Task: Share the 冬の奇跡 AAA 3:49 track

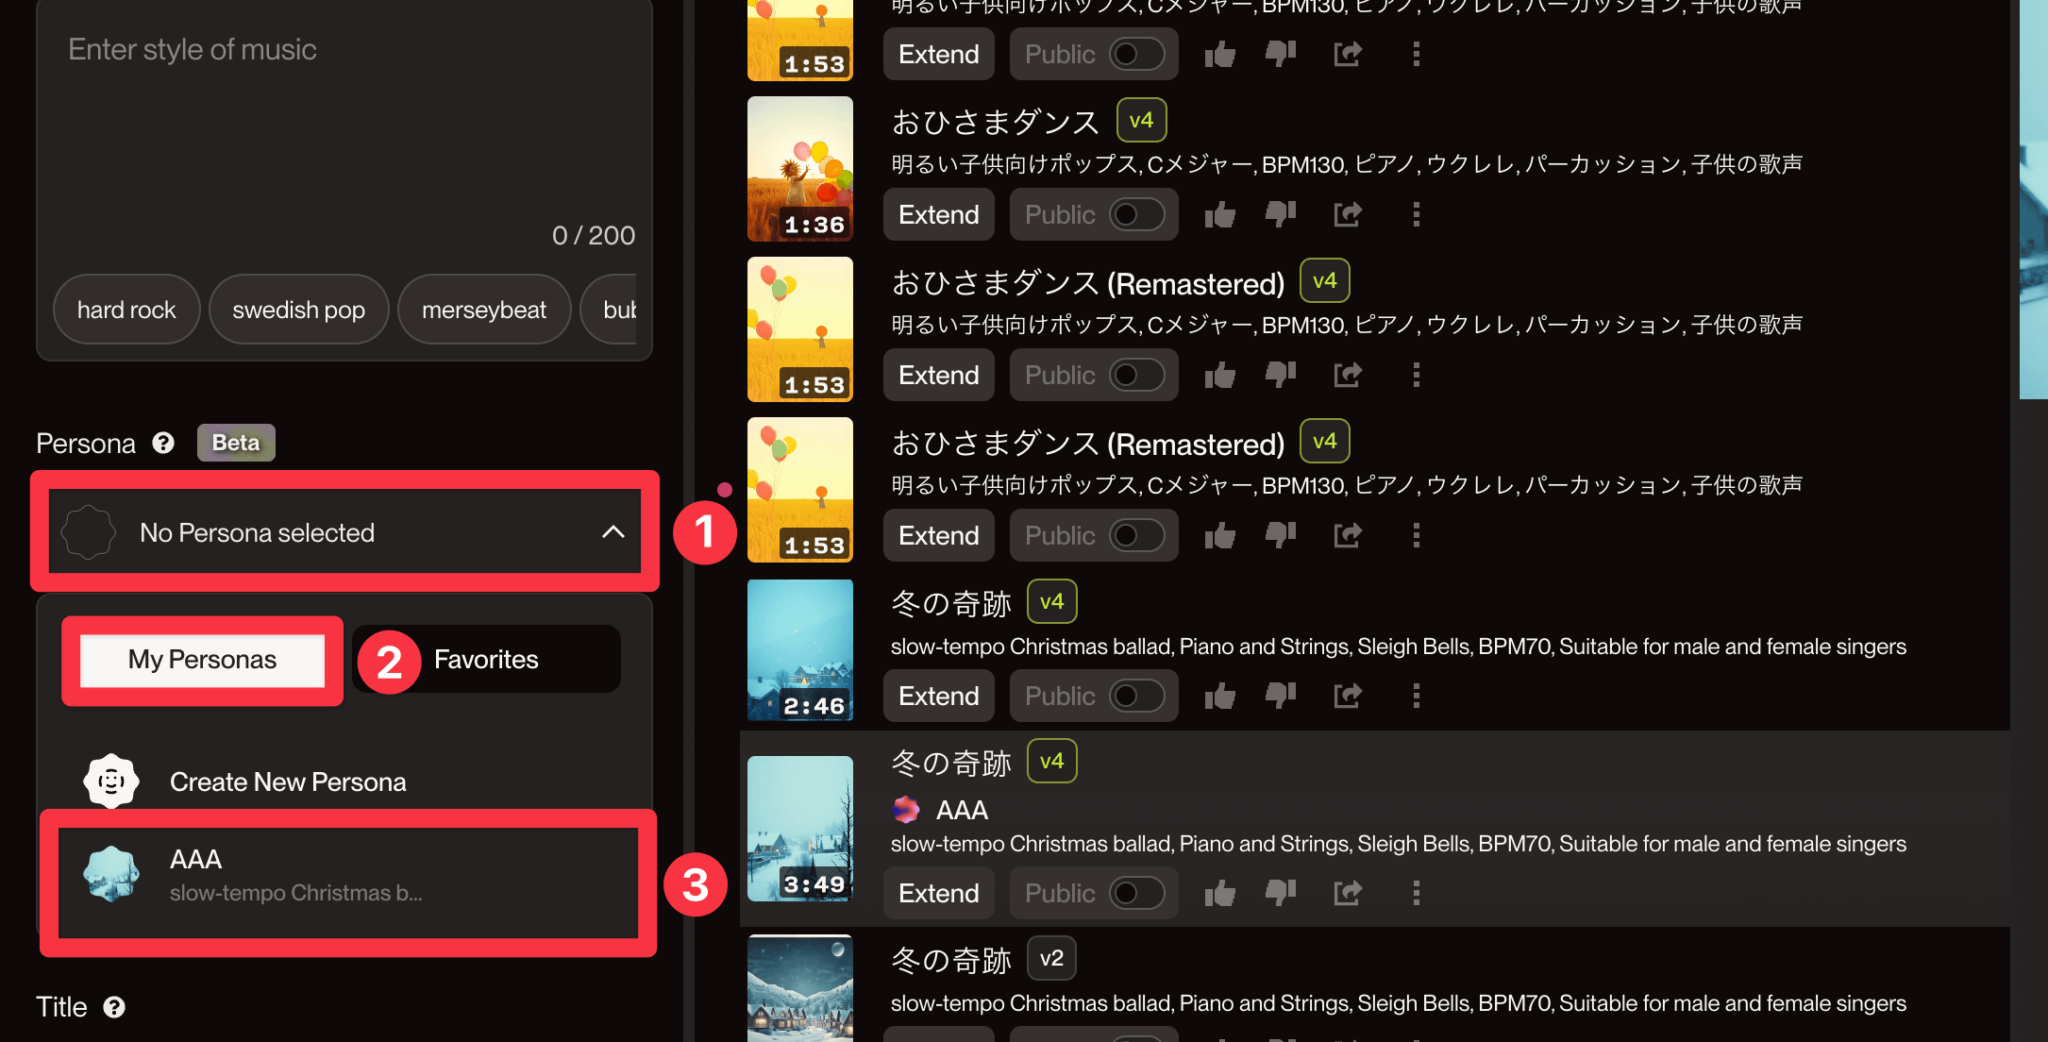Action: coord(1347,892)
